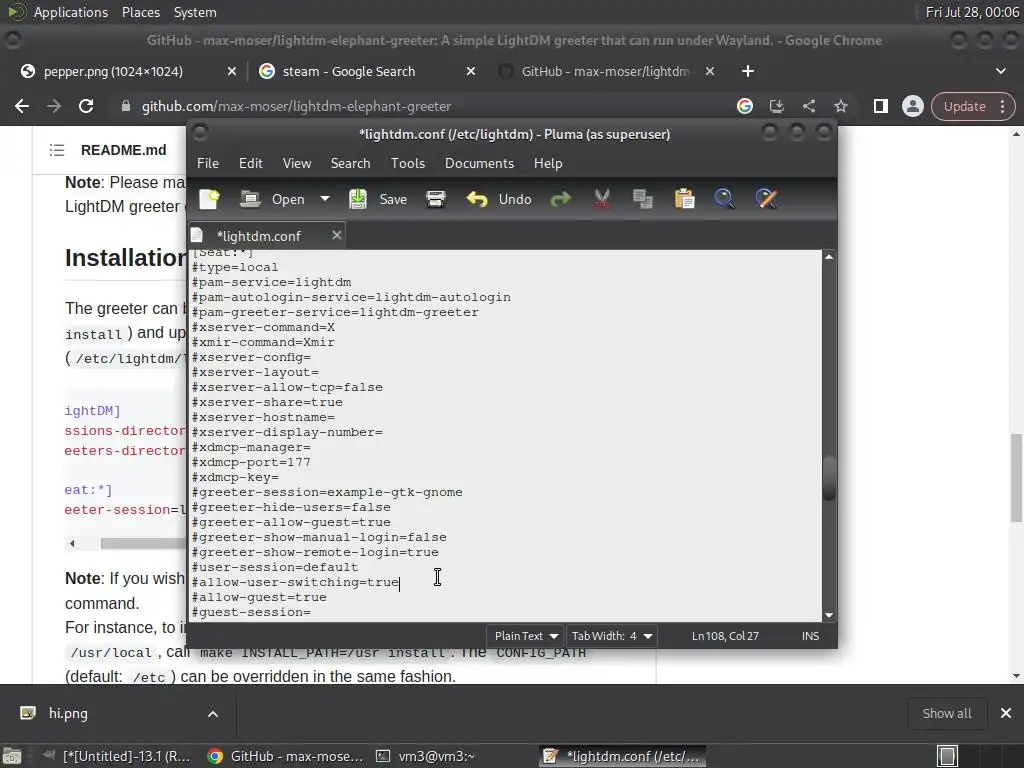
Task: Click the line #pam-service=lightdm
Action: click(x=271, y=282)
